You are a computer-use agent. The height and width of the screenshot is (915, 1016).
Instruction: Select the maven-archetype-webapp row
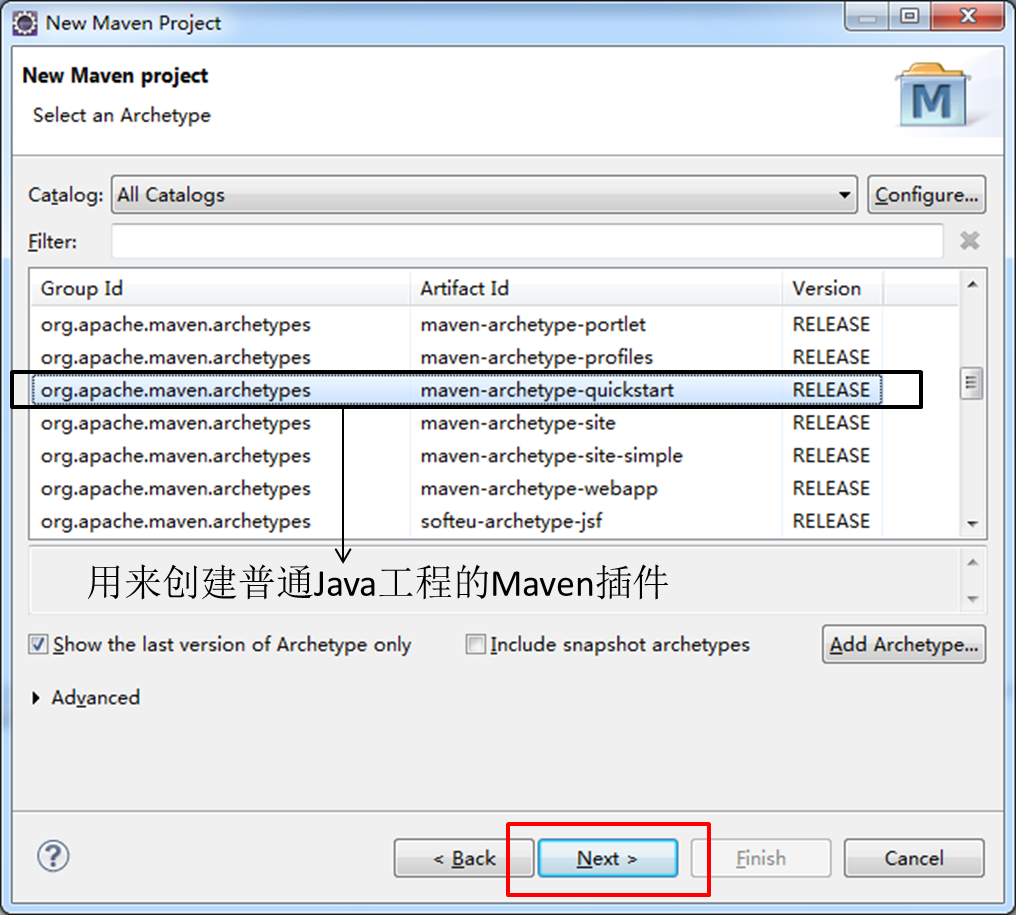point(457,488)
